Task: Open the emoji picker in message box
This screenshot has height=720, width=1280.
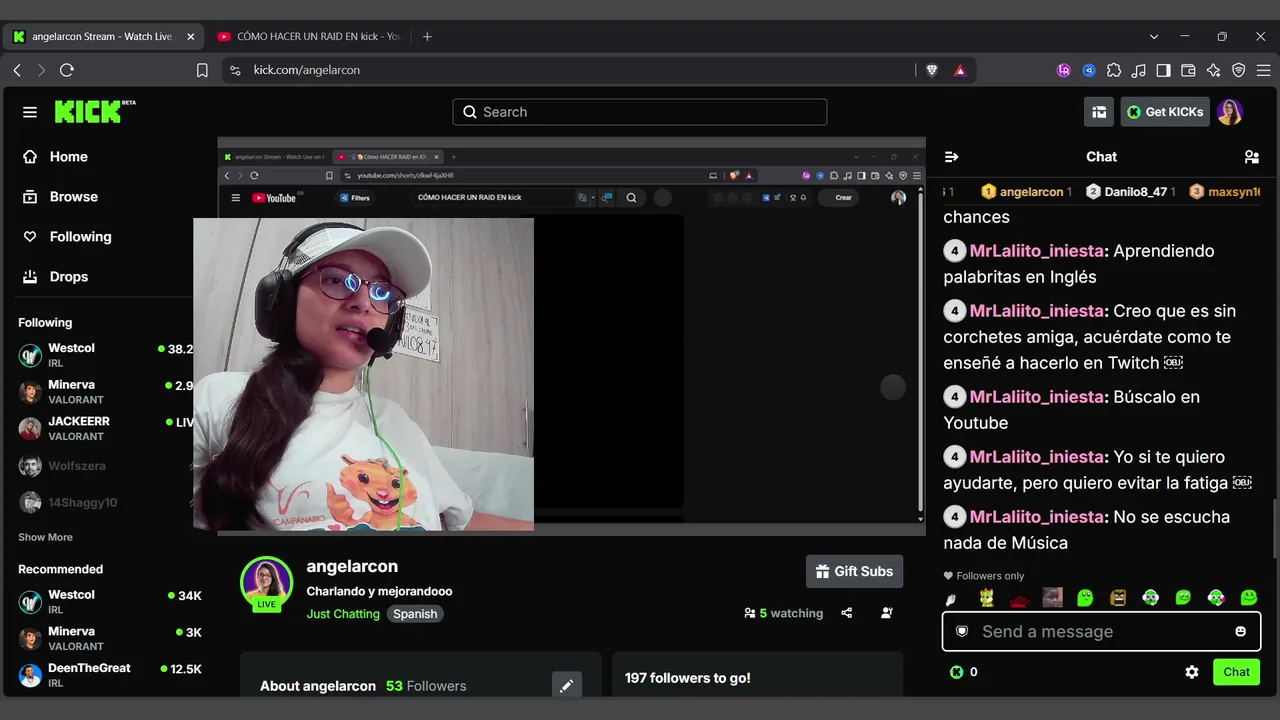Action: [x=1241, y=631]
